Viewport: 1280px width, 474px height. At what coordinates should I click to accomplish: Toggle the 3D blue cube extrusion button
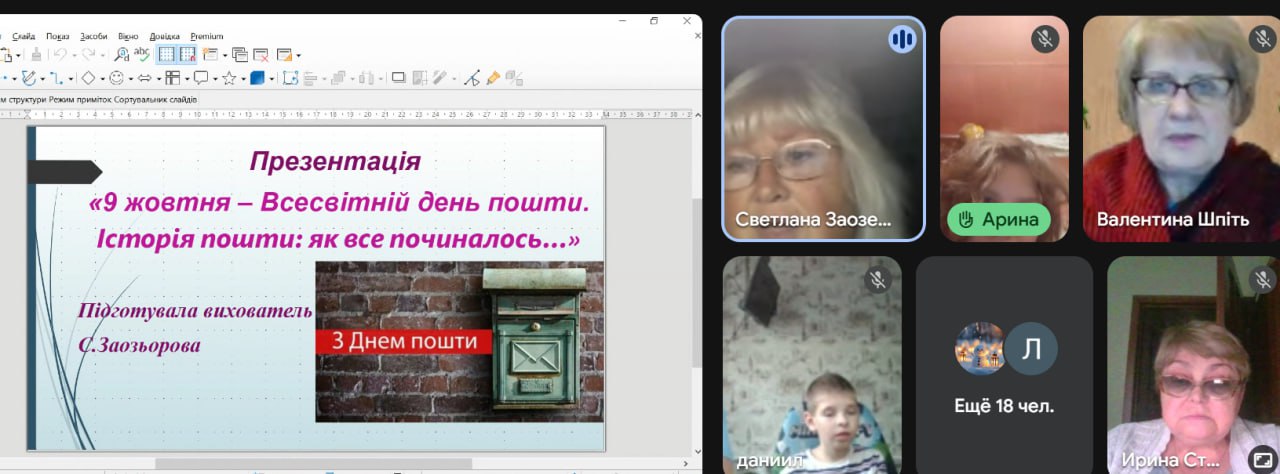point(258,78)
